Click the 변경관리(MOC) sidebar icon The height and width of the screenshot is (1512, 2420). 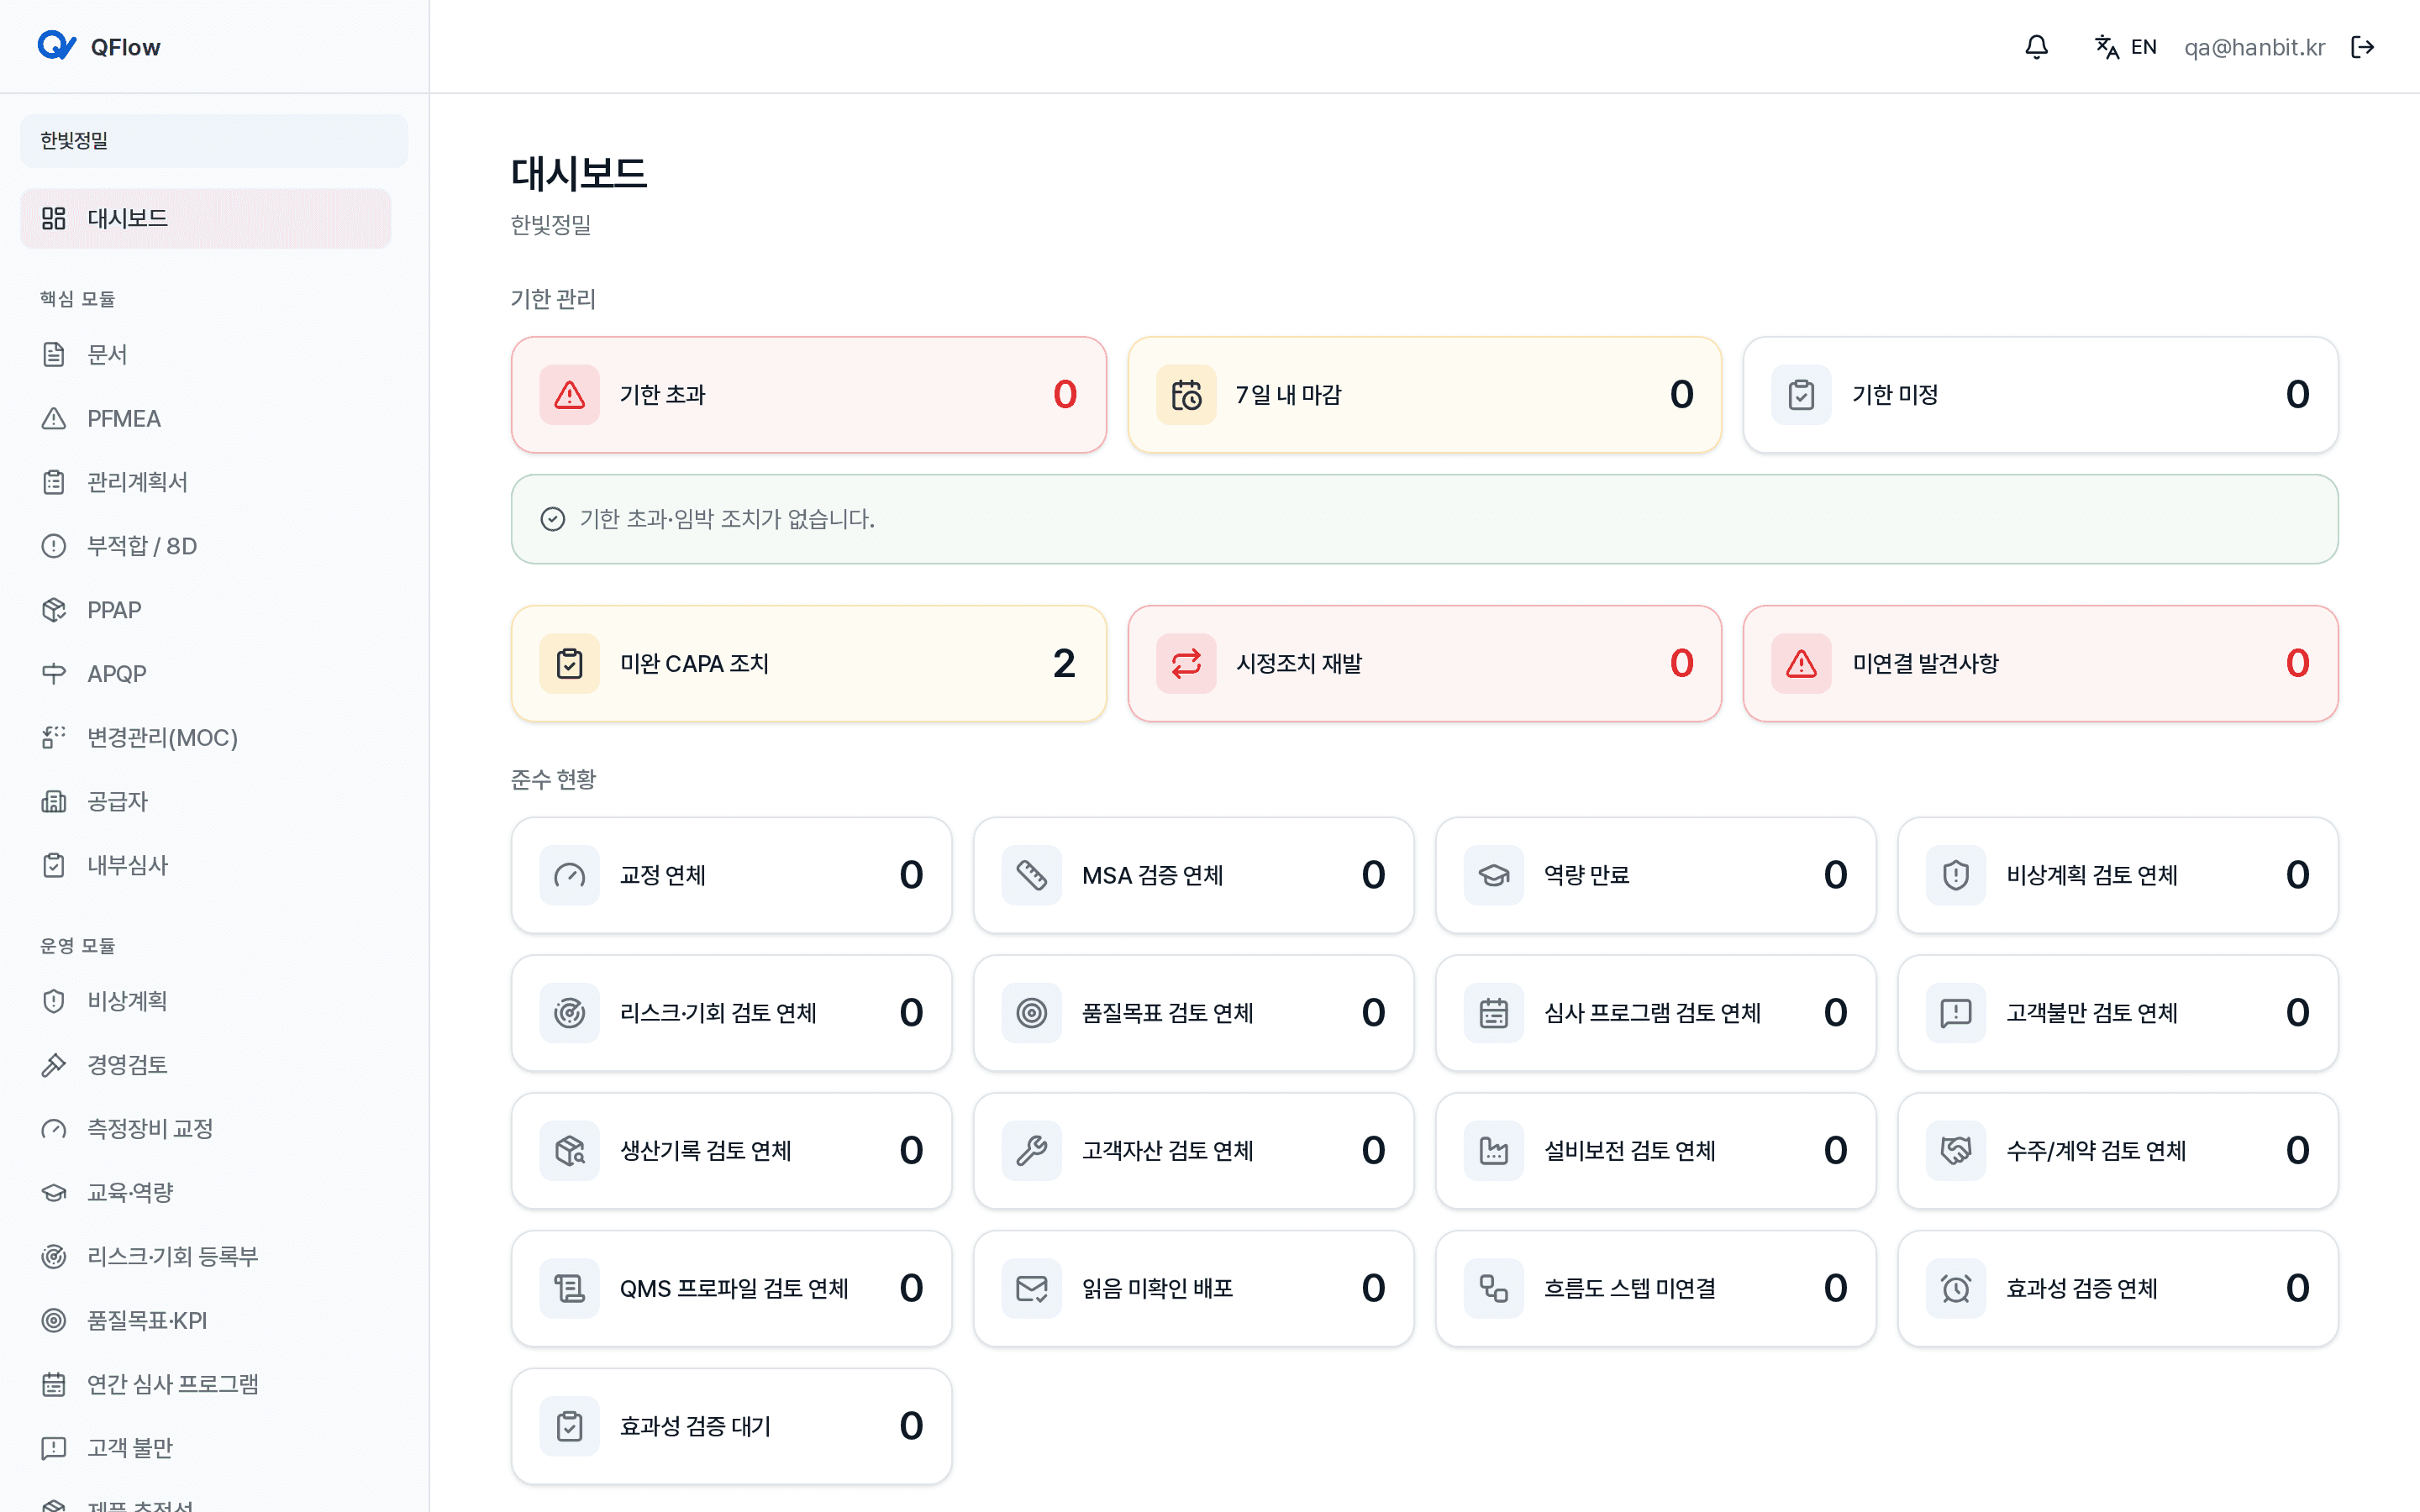[54, 738]
